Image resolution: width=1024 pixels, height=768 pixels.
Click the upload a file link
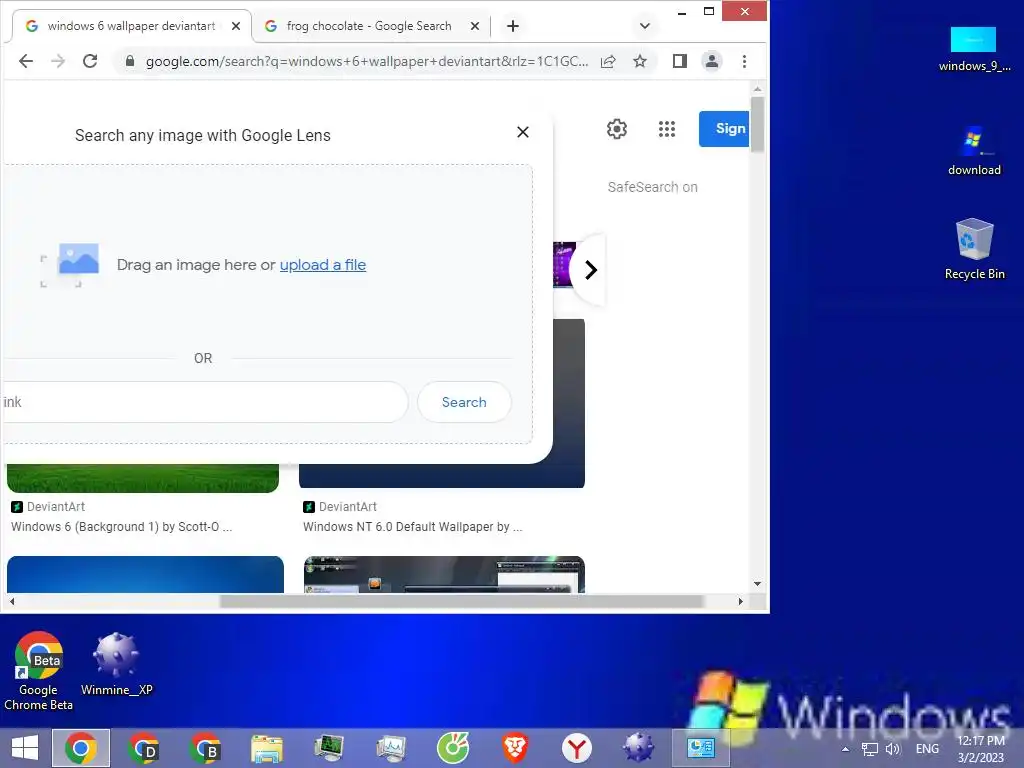pyautogui.click(x=323, y=264)
